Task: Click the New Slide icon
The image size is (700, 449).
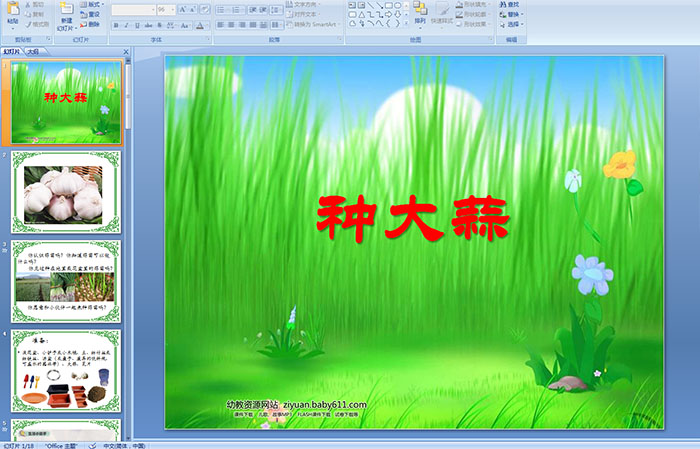Action: [67, 9]
